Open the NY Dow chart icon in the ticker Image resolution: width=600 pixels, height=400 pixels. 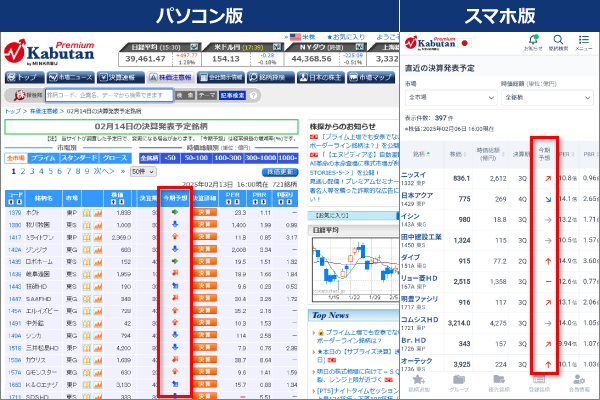pyautogui.click(x=359, y=47)
